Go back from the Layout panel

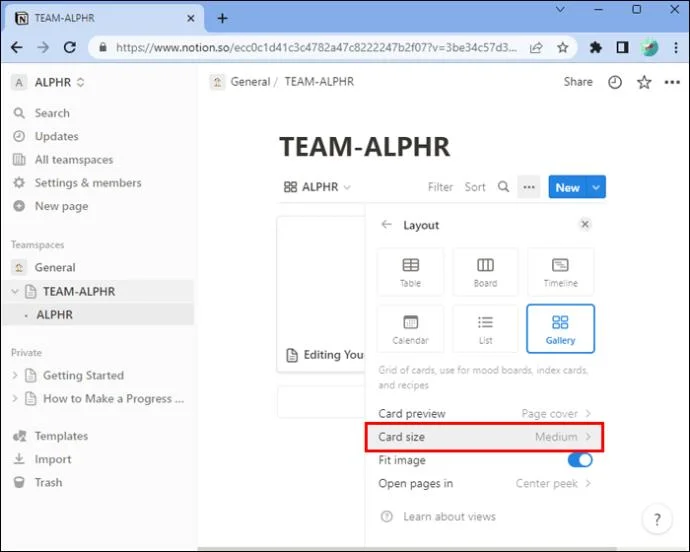[x=386, y=225]
